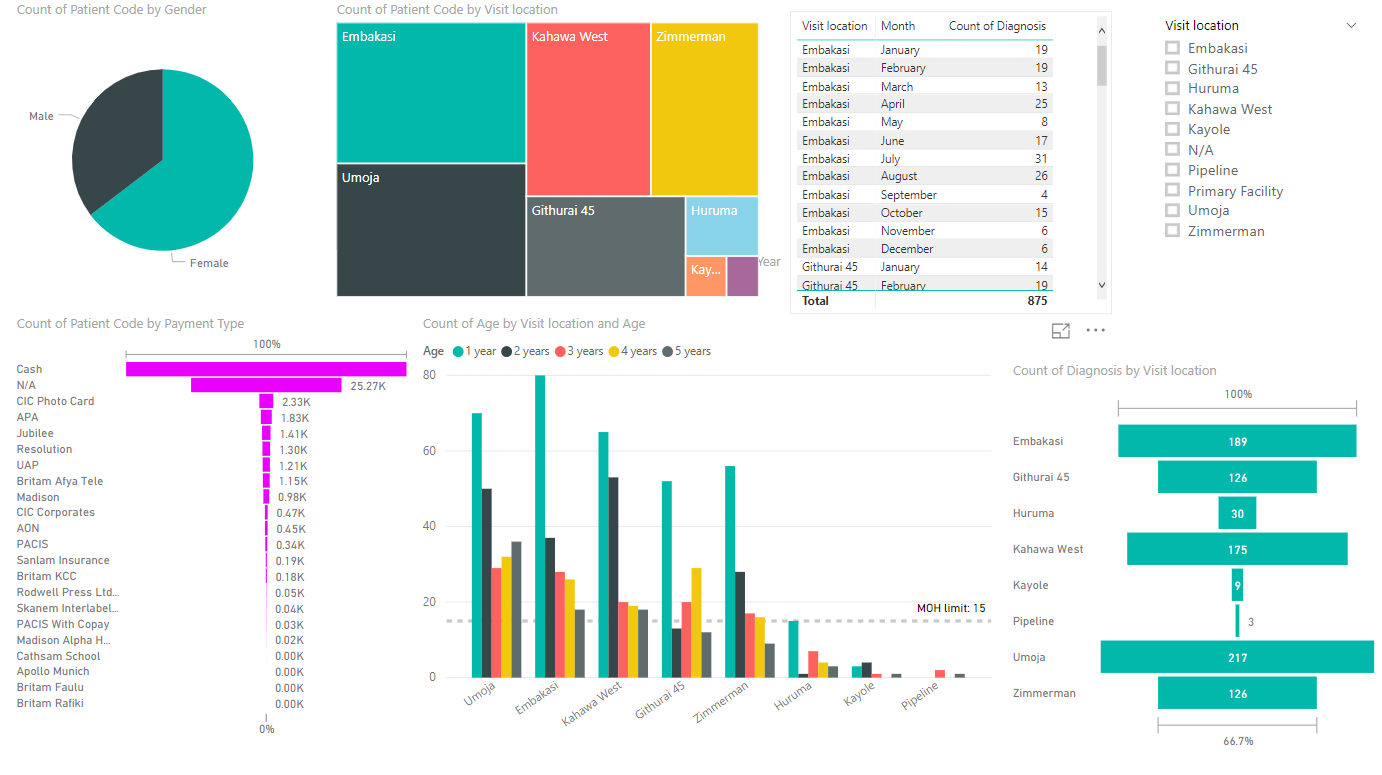Check the Pipeline slicer checkbox
The image size is (1382, 775).
[x=1172, y=170]
